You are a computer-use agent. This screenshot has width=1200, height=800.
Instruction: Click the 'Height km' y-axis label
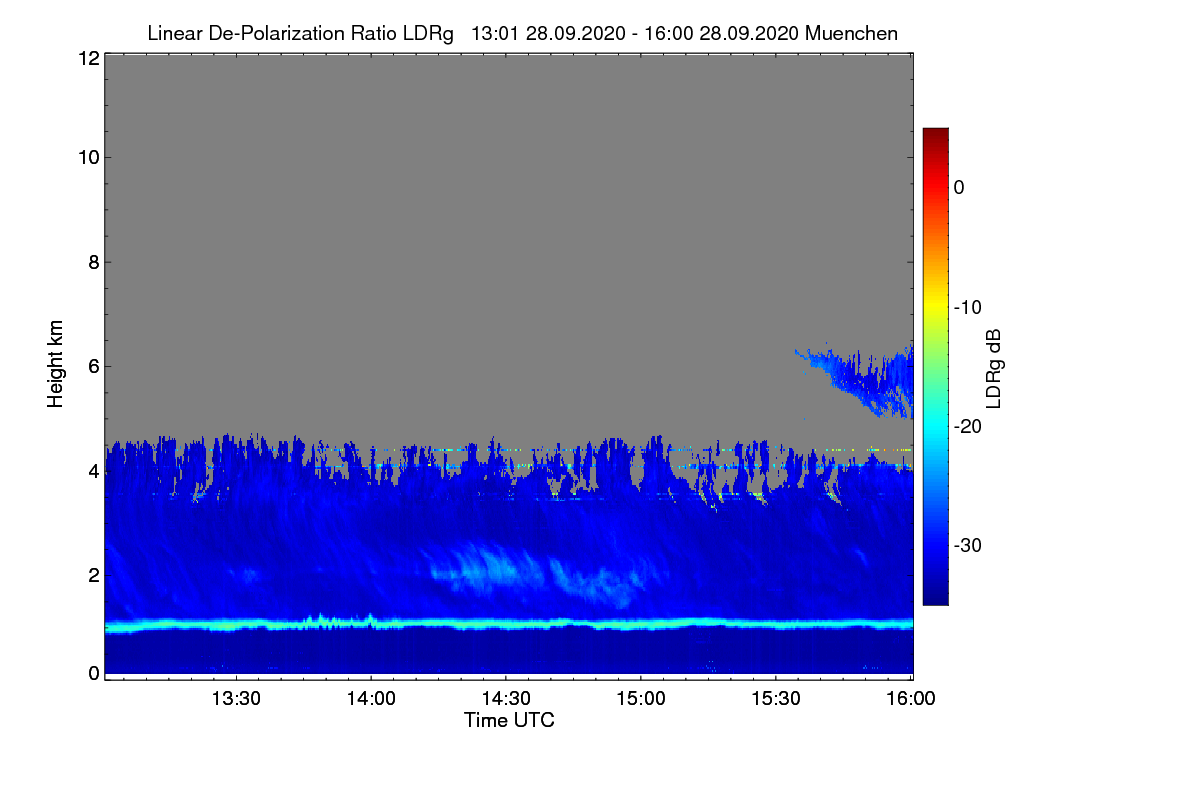click(x=56, y=364)
